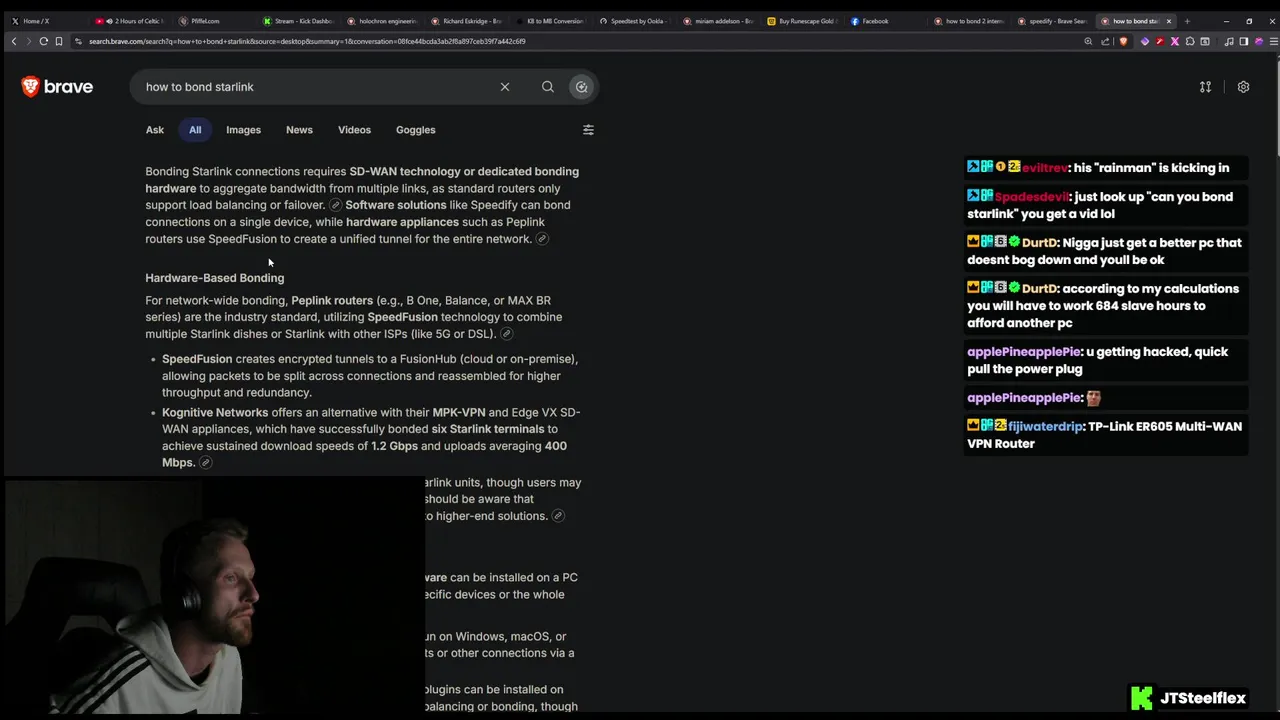Switch to the Facebook browser tab
This screenshot has height=720, width=1280.
coord(885,21)
